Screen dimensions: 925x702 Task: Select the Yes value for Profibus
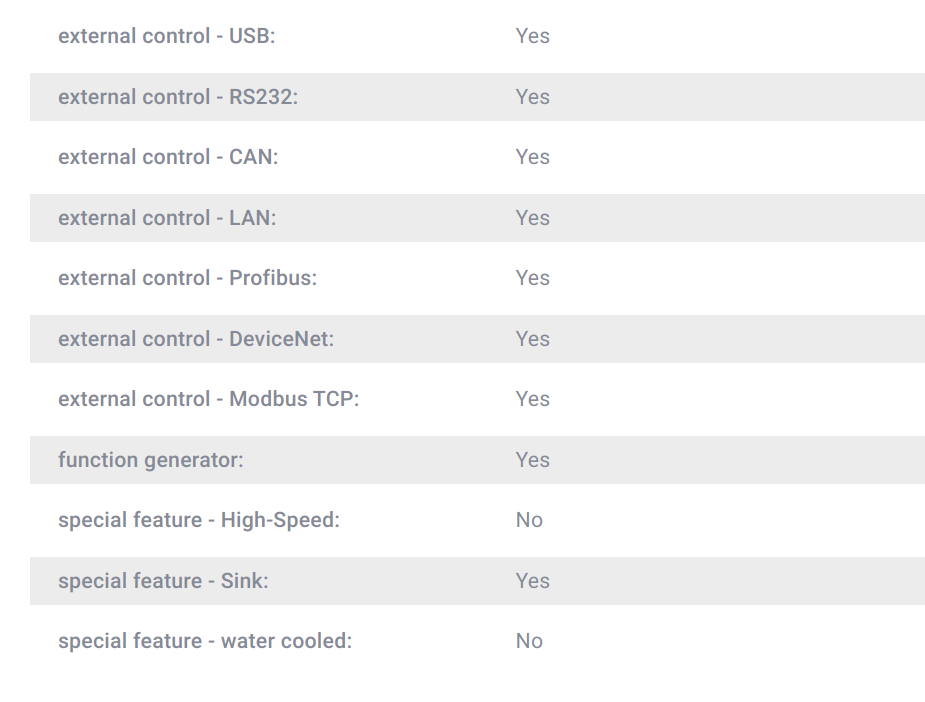[x=533, y=278]
